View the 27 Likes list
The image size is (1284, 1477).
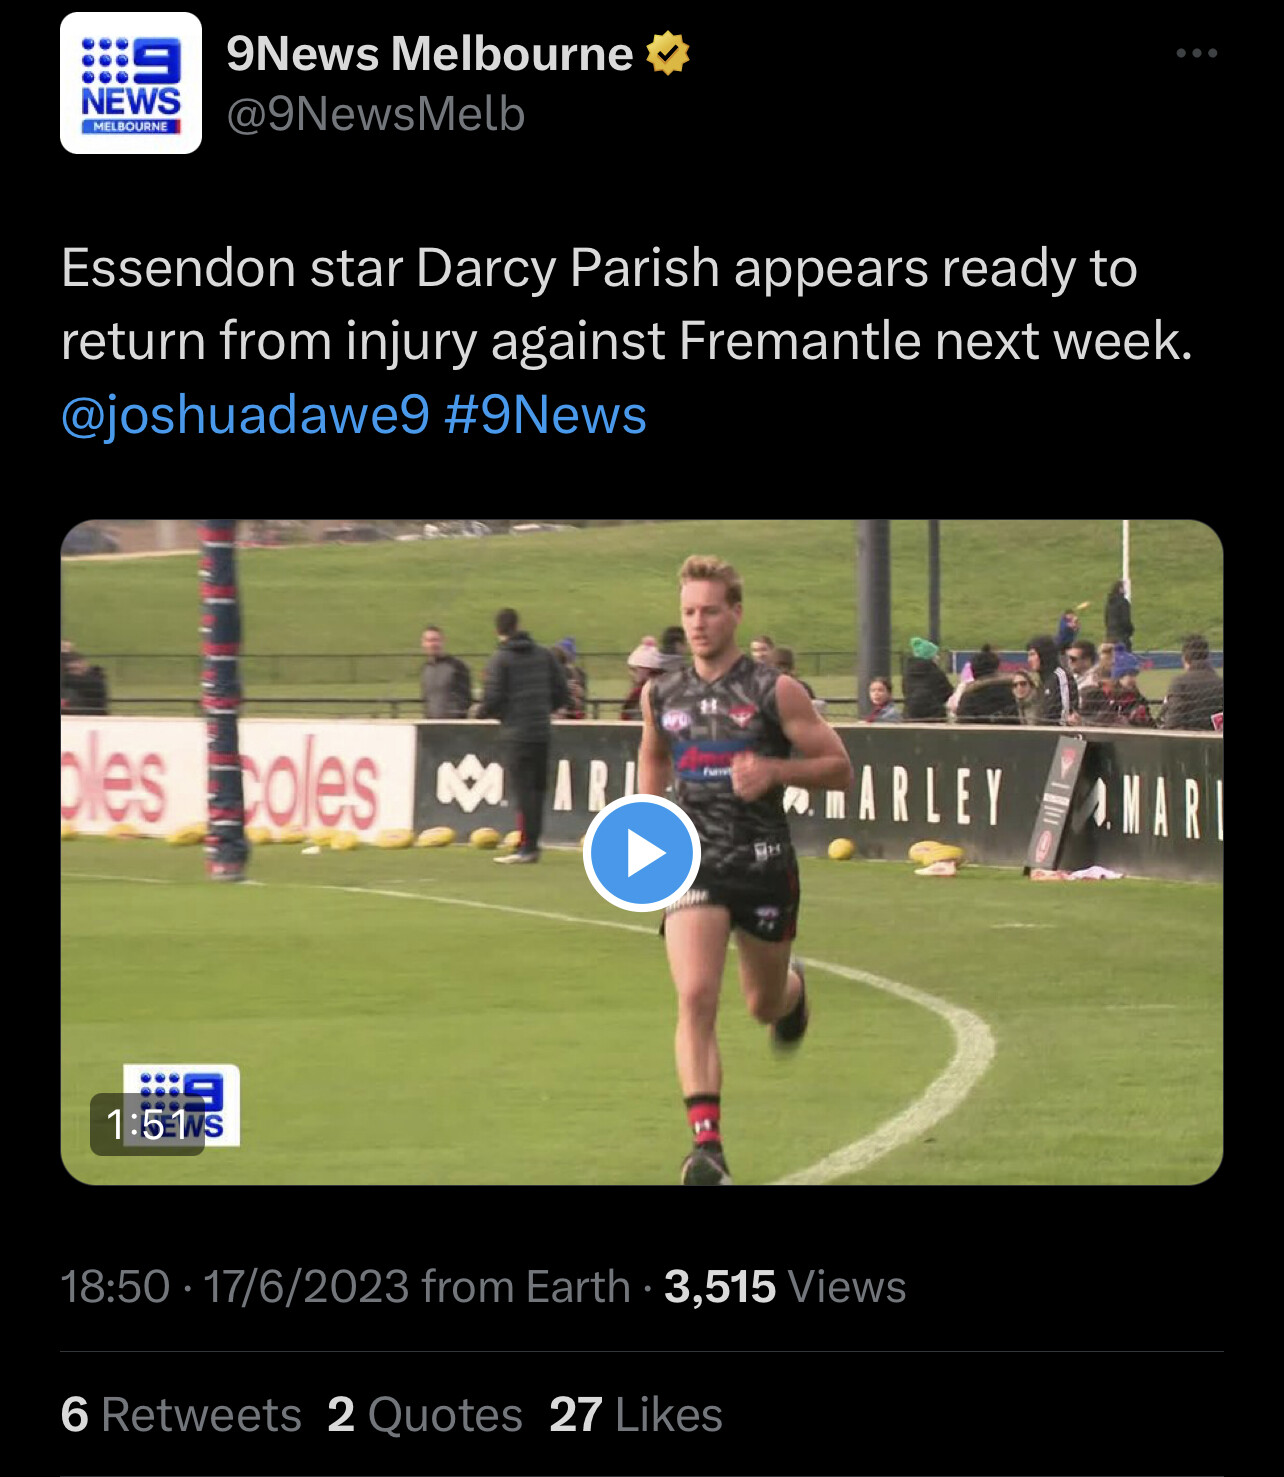pos(636,1414)
